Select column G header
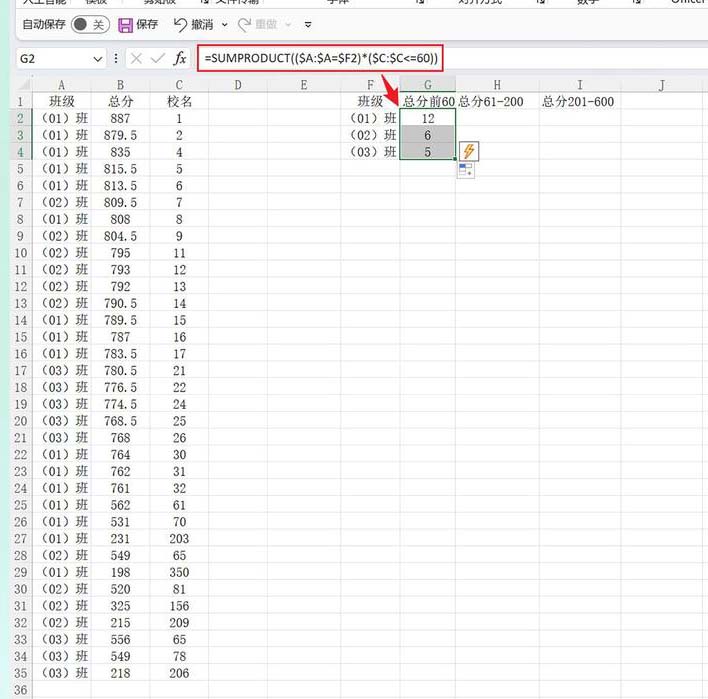This screenshot has height=699, width=708. point(428,85)
